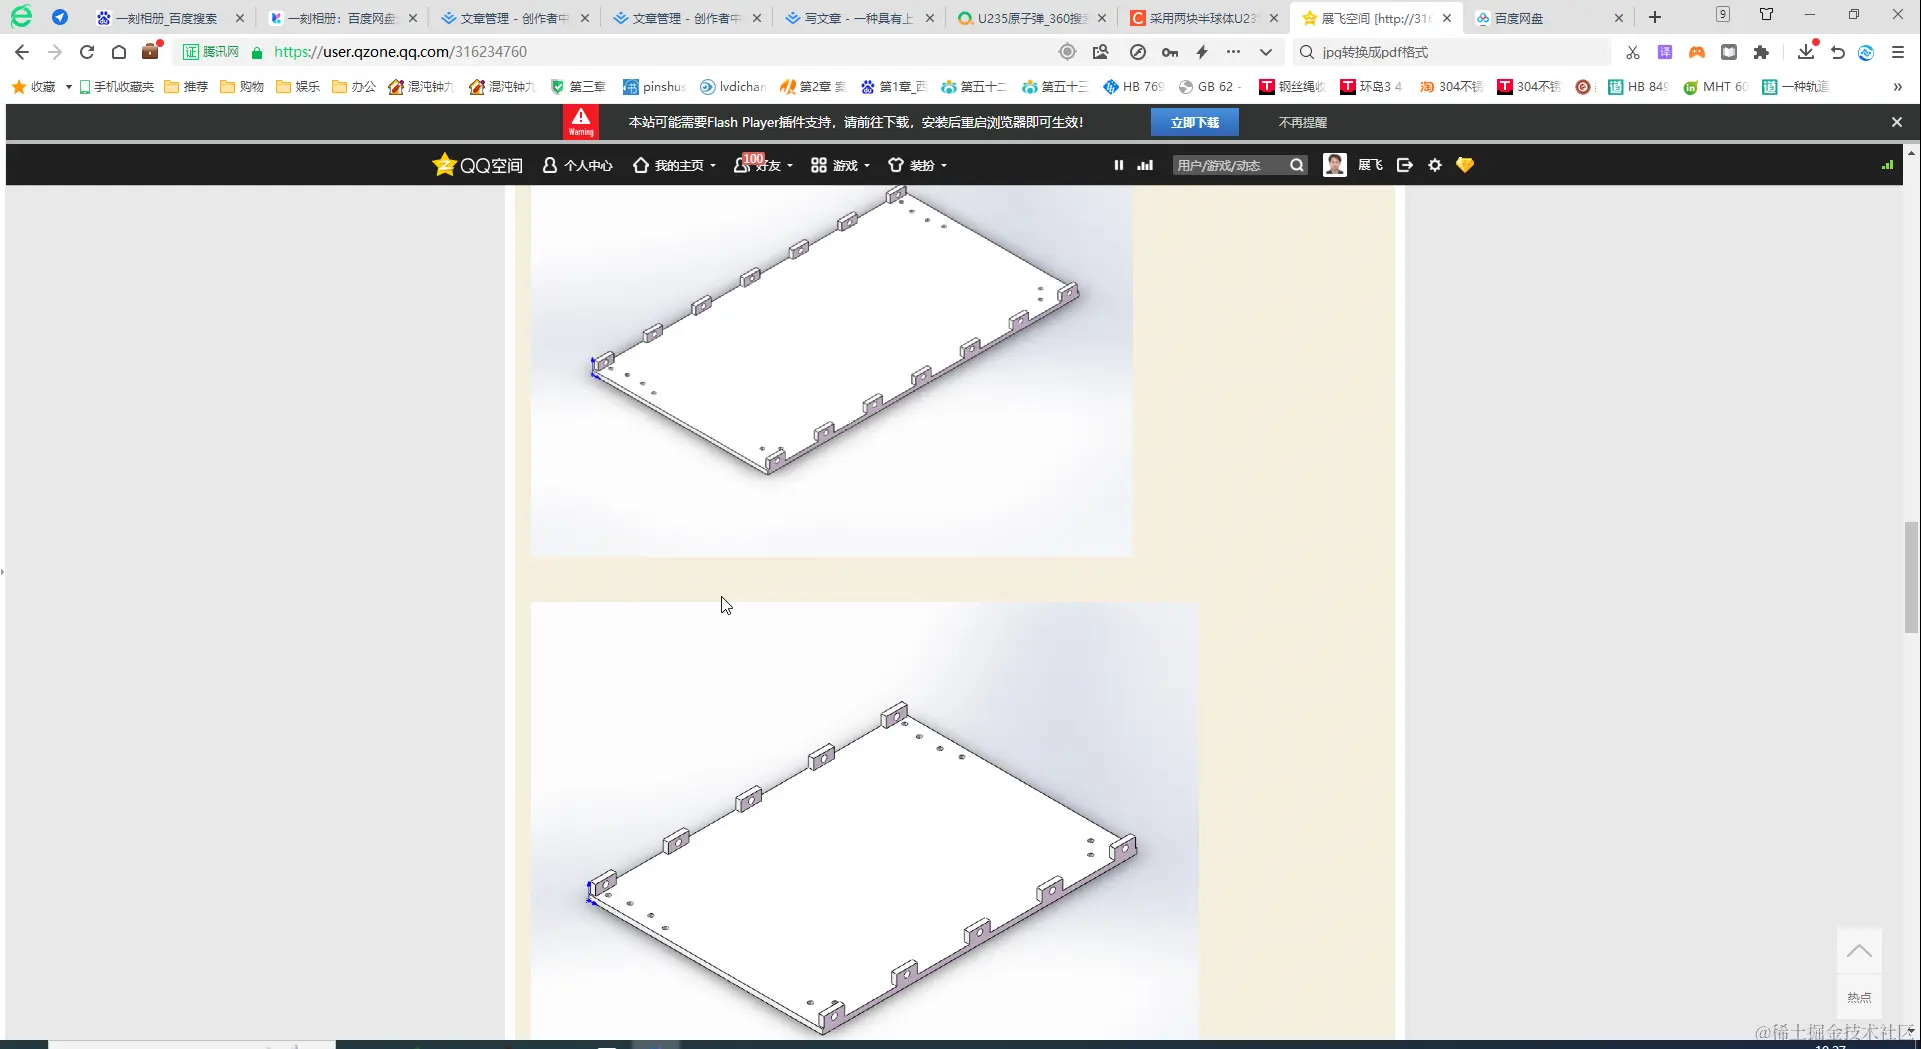Click the magnifier in the 用户/游戏/动态 search box

pyautogui.click(x=1295, y=164)
